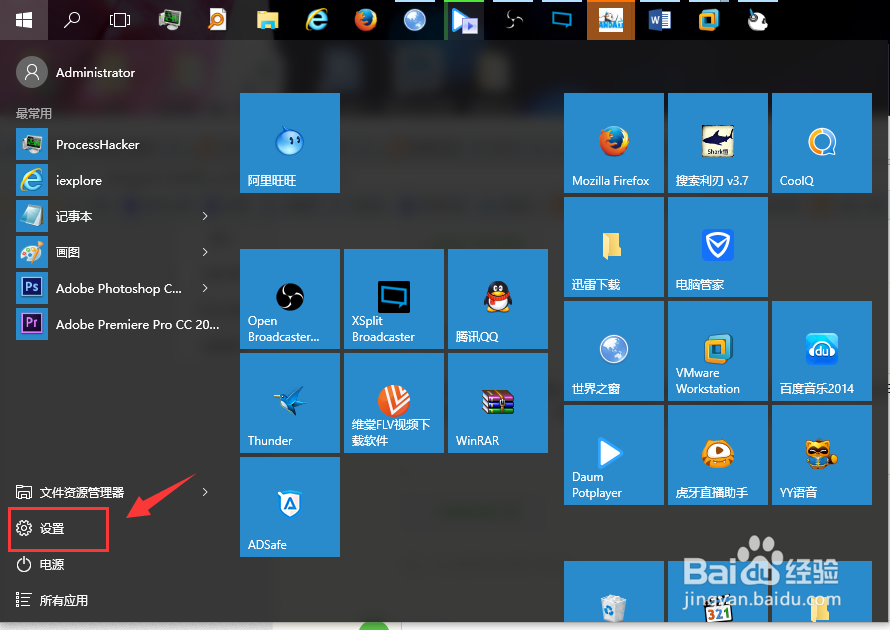This screenshot has height=630, width=890.
Task: Open the XSplit icon on the taskbar
Action: click(562, 20)
